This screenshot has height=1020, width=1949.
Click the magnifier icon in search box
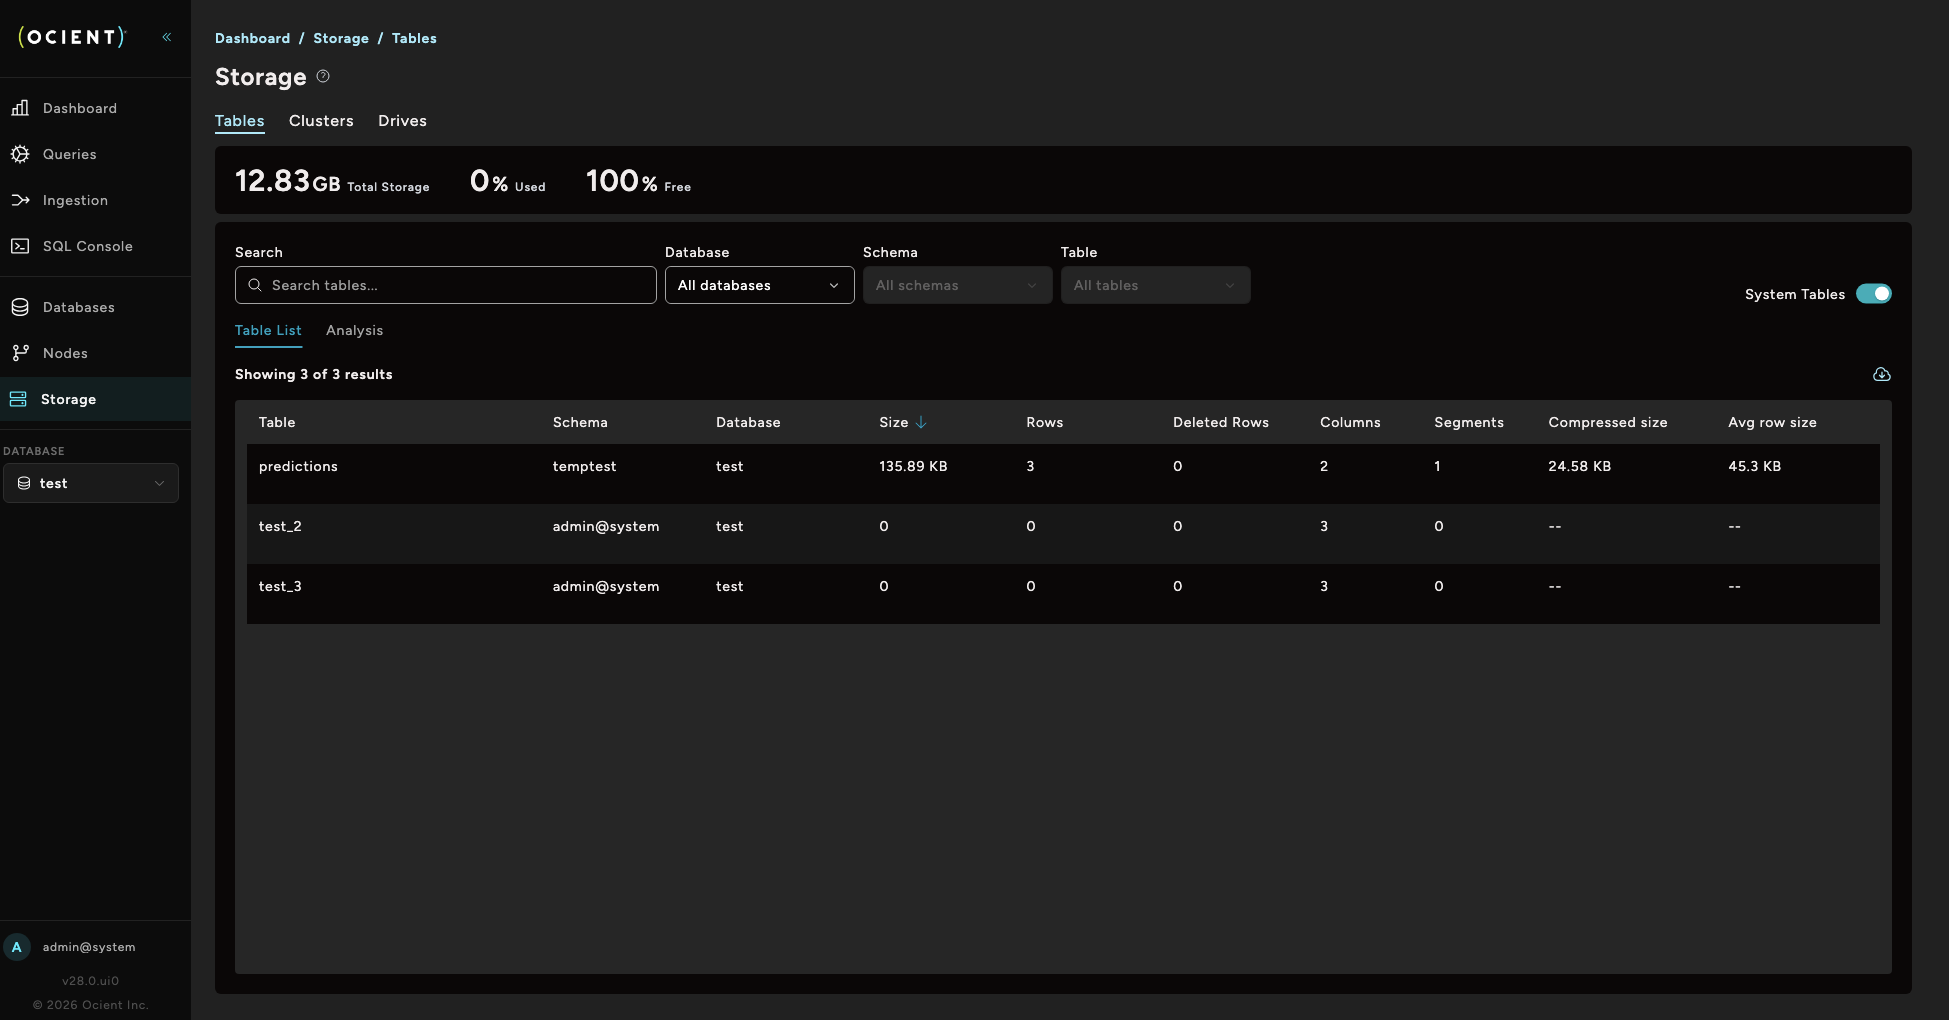pyautogui.click(x=255, y=285)
